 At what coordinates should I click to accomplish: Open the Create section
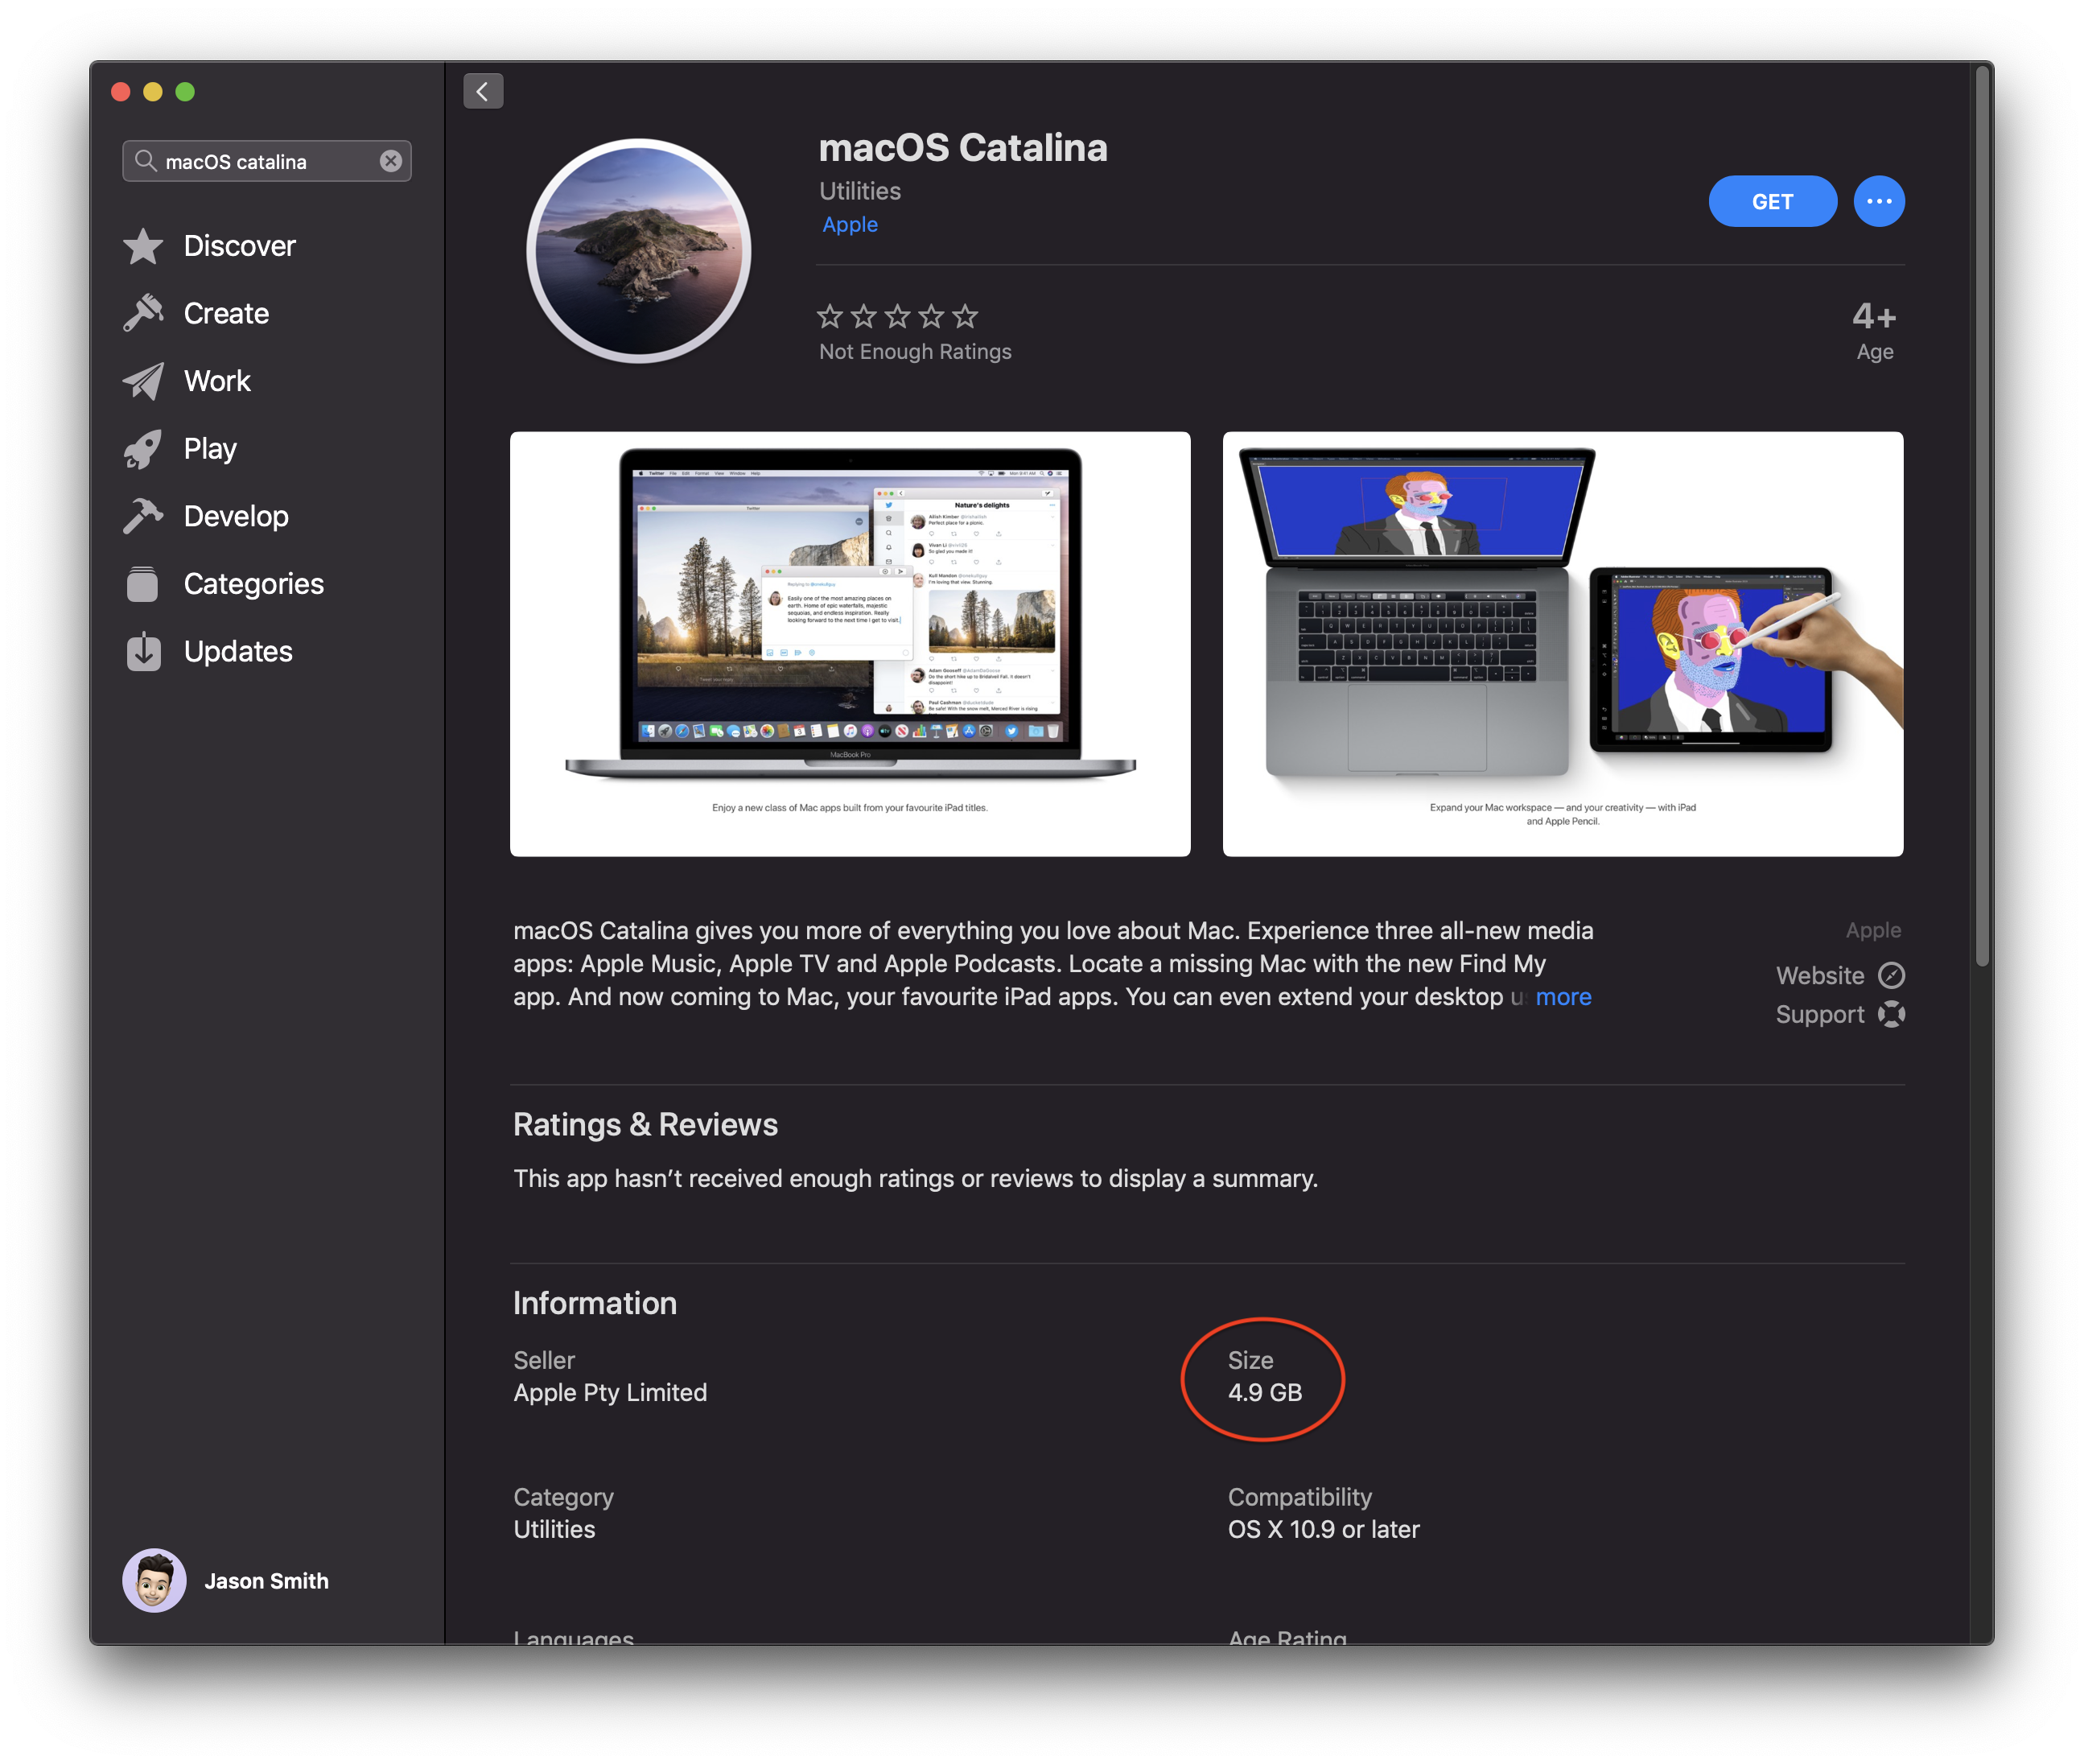(x=226, y=313)
